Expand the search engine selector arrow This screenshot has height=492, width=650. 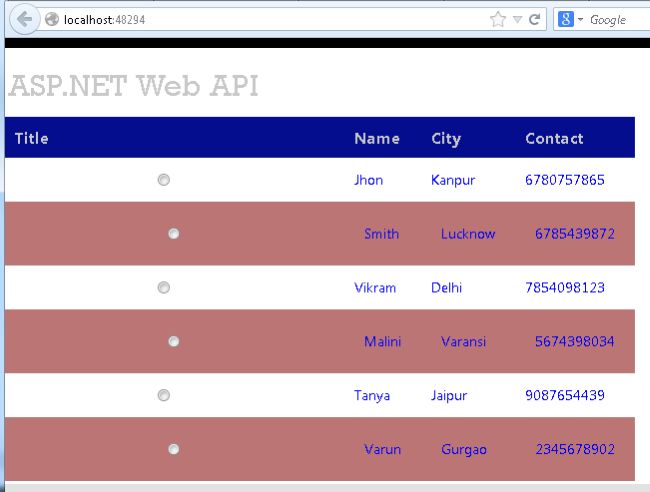(x=580, y=19)
